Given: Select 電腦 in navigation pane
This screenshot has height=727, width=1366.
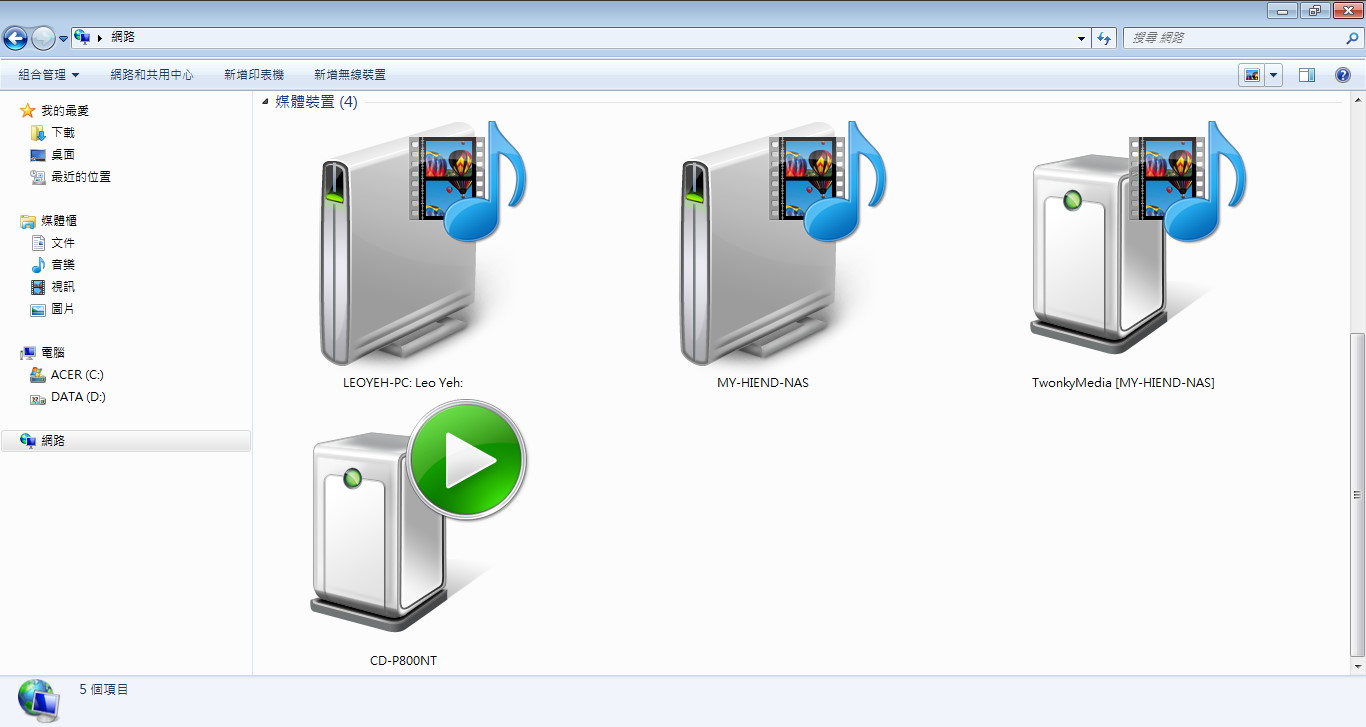Looking at the screenshot, I should pos(53,353).
